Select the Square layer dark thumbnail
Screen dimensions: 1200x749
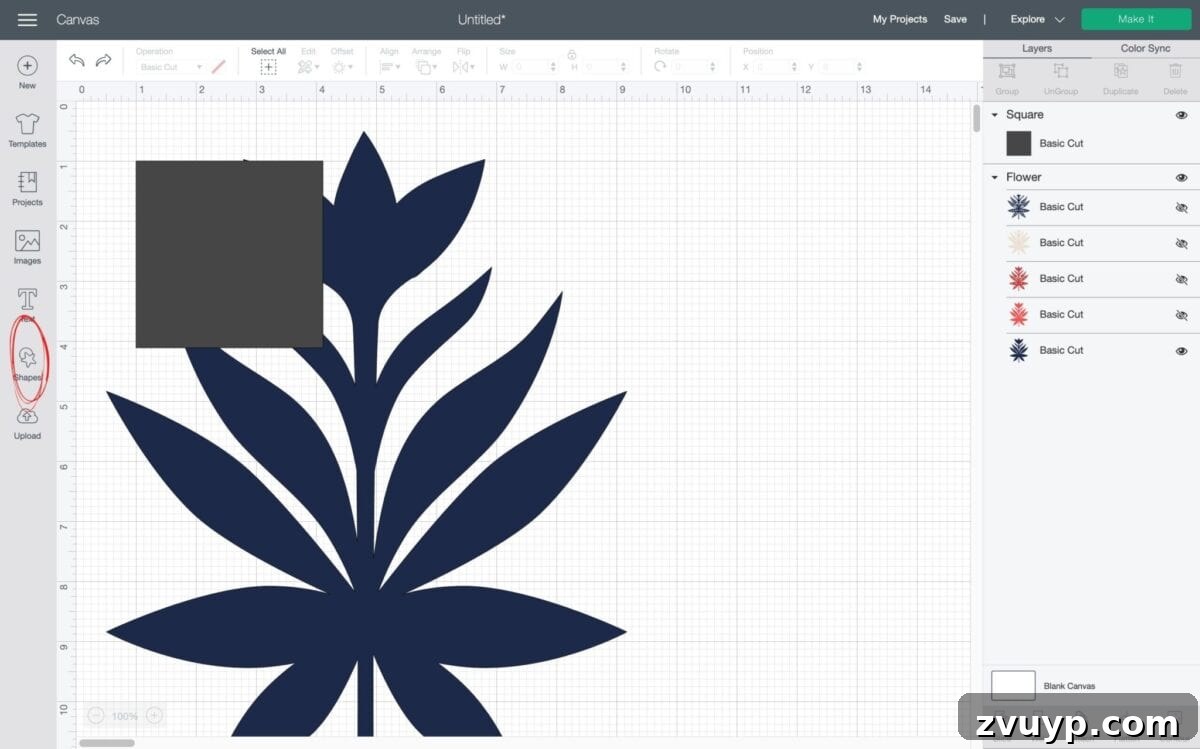(x=1018, y=143)
